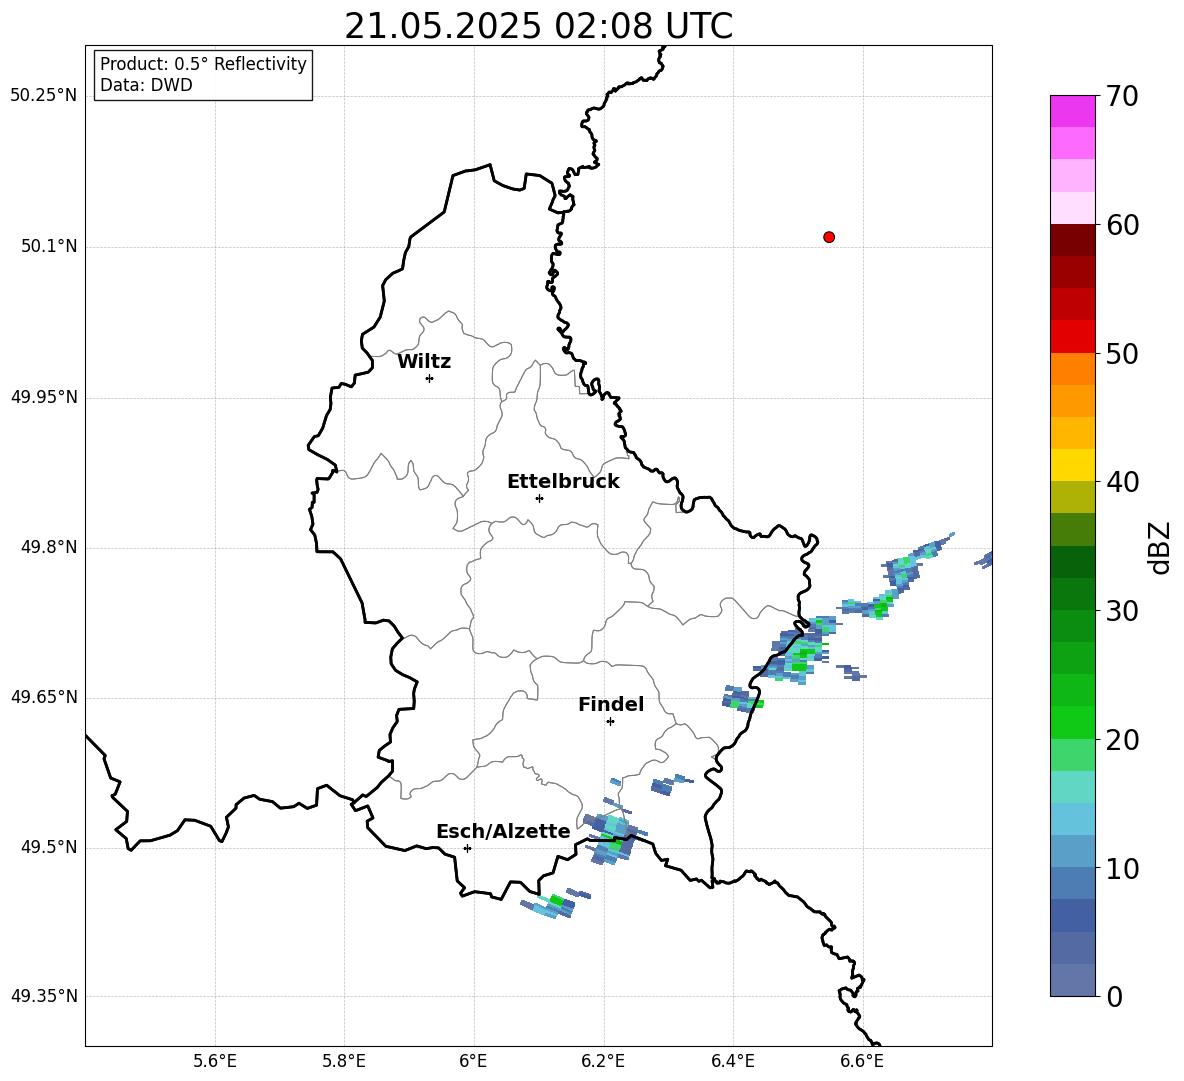The height and width of the screenshot is (1081, 1184).
Task: Click the orange colorbar swatch above 50
Action: (x=1072, y=368)
